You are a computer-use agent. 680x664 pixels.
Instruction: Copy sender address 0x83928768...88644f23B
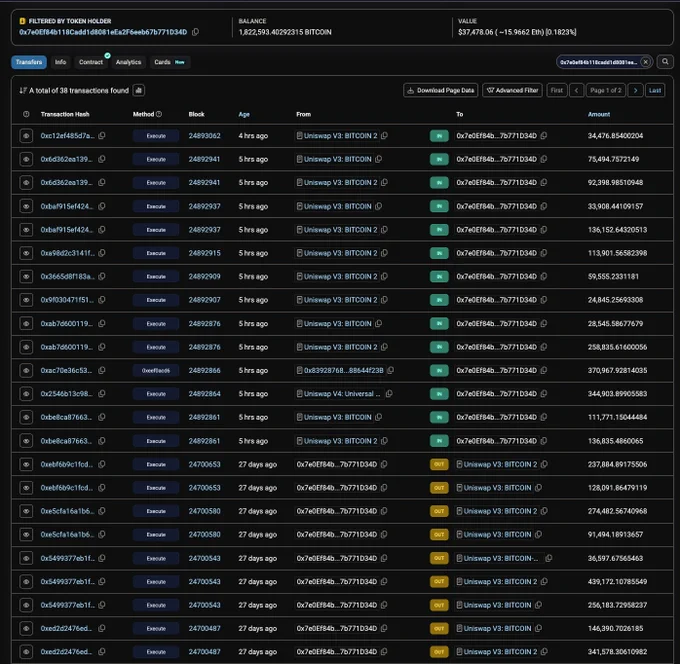[x=390, y=370]
